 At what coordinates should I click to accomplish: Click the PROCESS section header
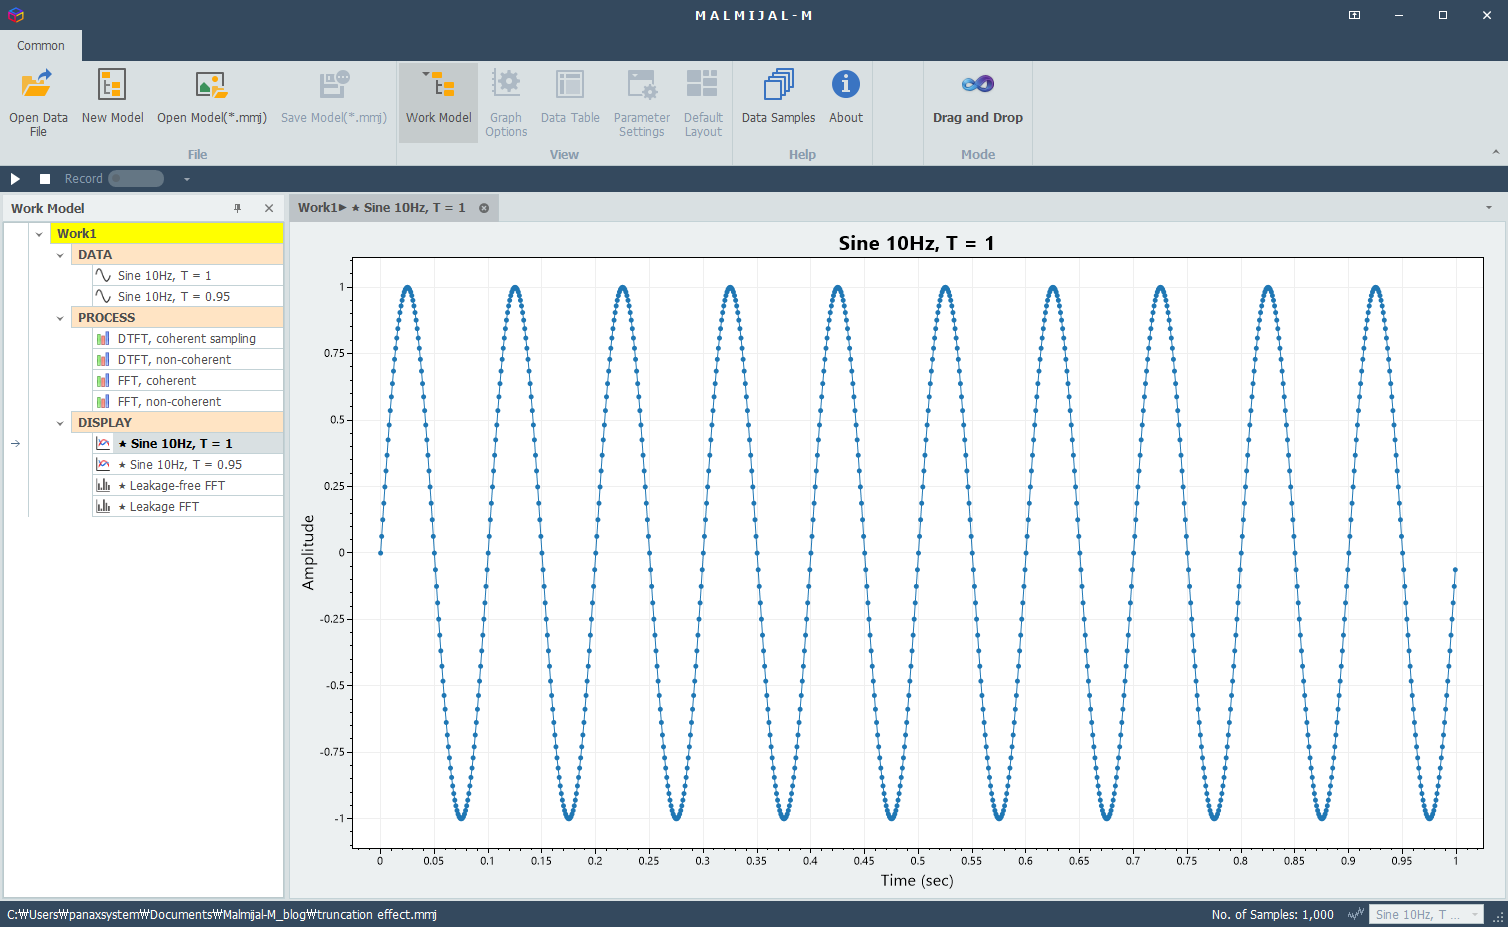[178, 318]
